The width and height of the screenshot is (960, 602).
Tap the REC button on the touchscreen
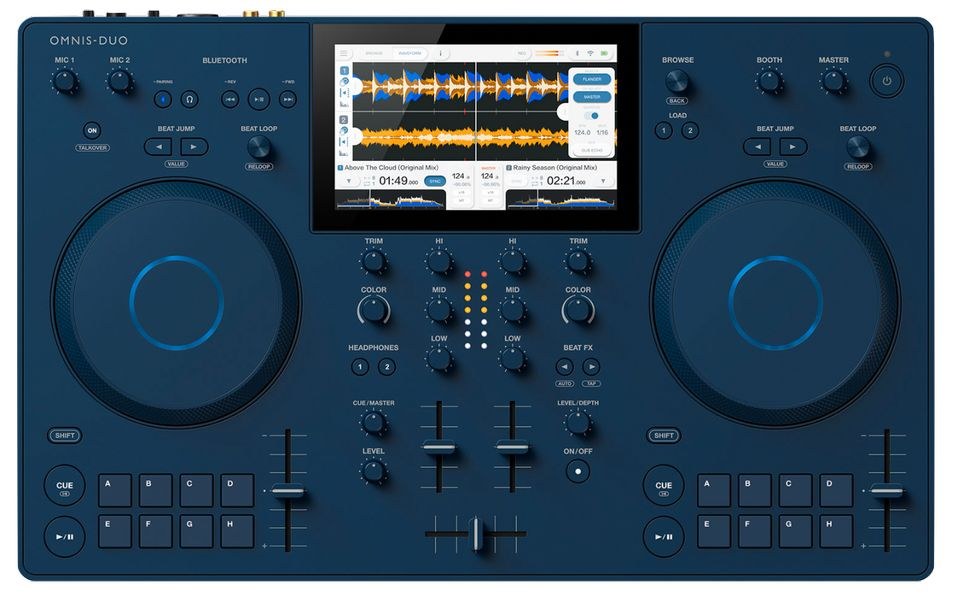[x=522, y=53]
